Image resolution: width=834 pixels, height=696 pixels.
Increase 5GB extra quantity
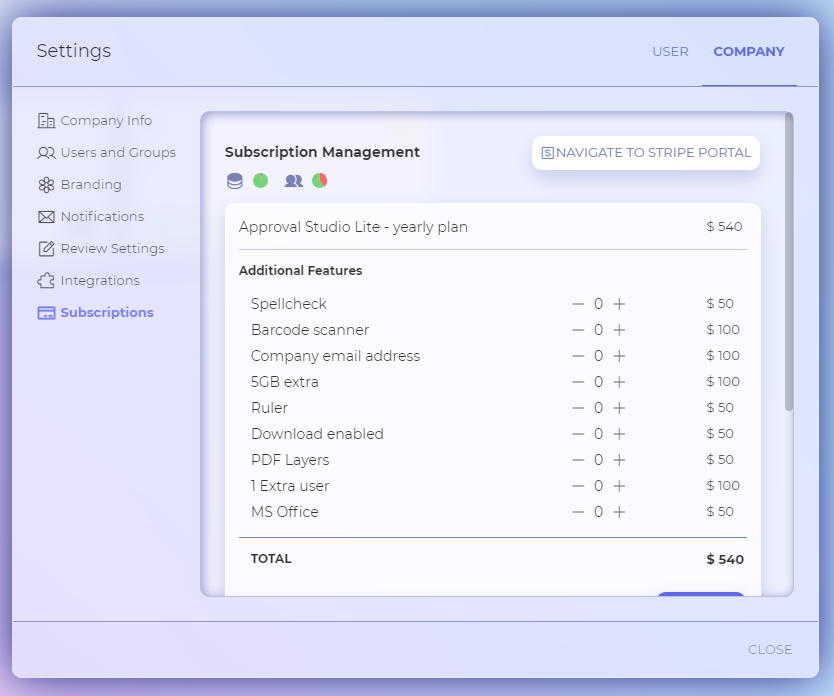click(x=619, y=382)
